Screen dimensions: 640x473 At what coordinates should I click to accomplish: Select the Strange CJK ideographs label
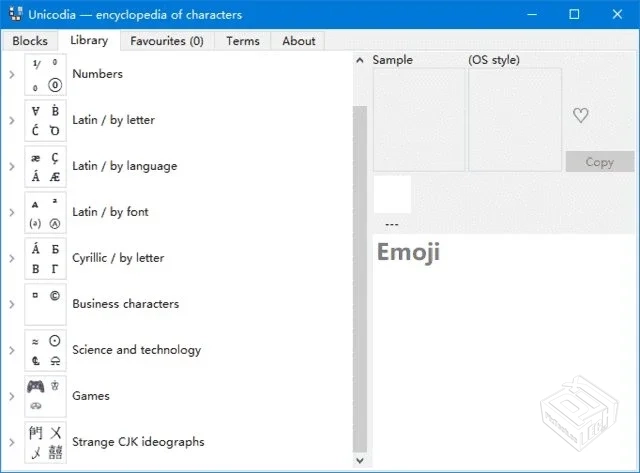click(138, 442)
